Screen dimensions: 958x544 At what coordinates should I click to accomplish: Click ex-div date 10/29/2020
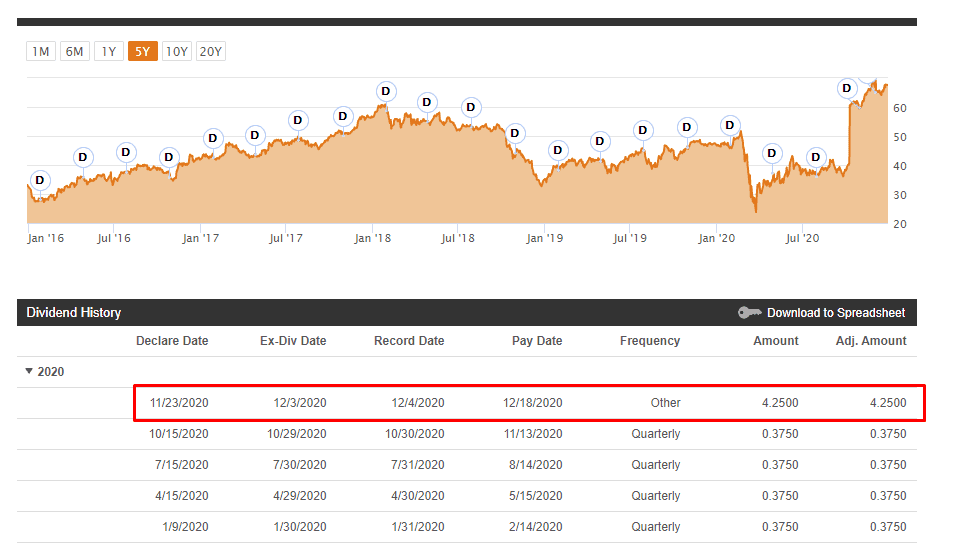(x=296, y=434)
